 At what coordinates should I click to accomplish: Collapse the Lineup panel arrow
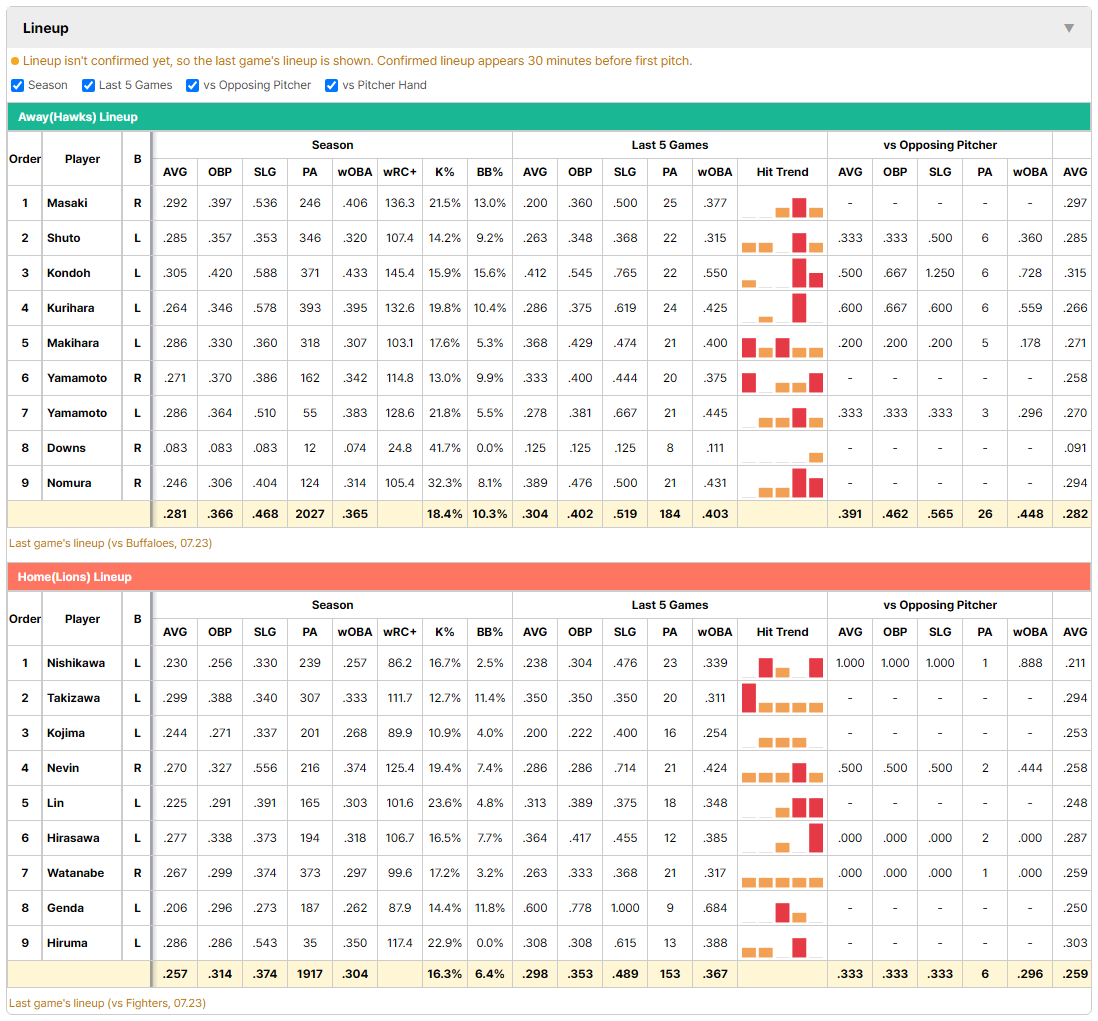[x=1069, y=28]
